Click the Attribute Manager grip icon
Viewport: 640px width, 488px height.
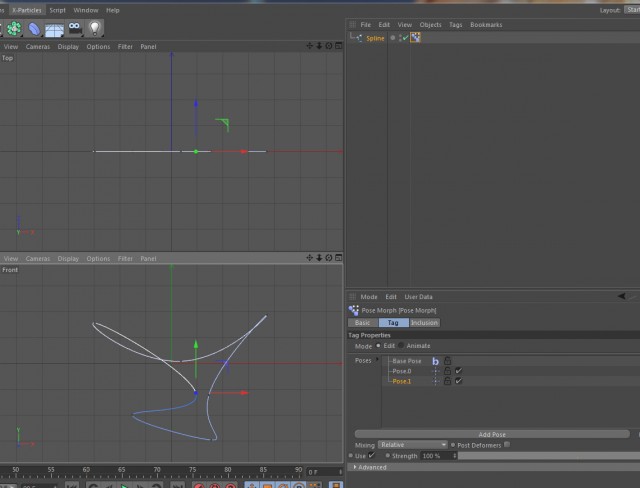[x=353, y=297]
